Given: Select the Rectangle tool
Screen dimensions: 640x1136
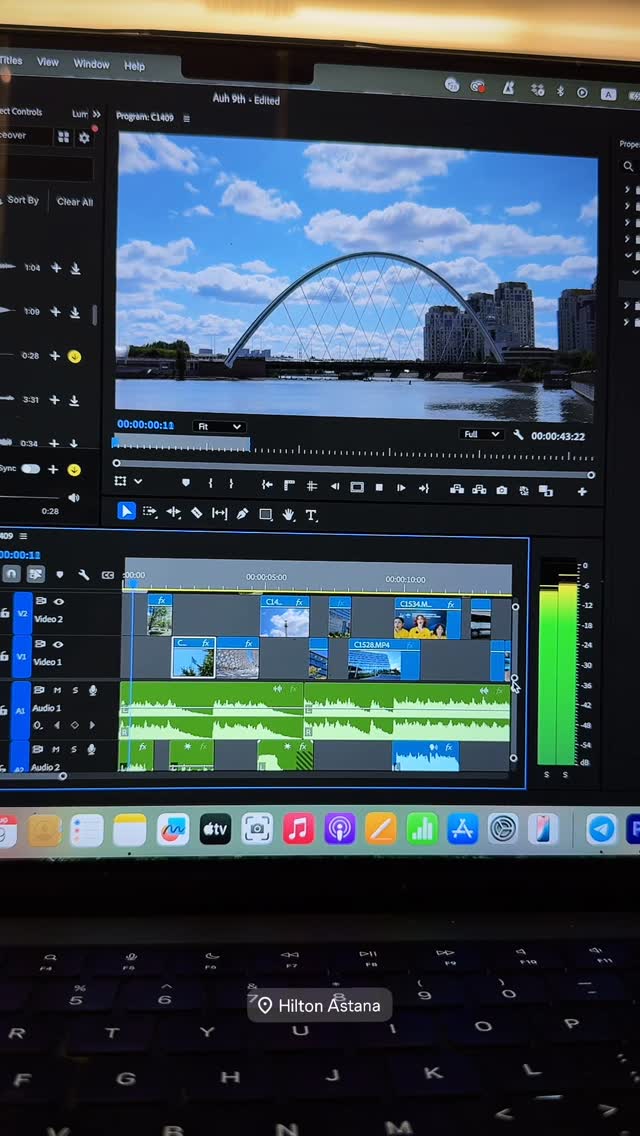Looking at the screenshot, I should tap(265, 514).
